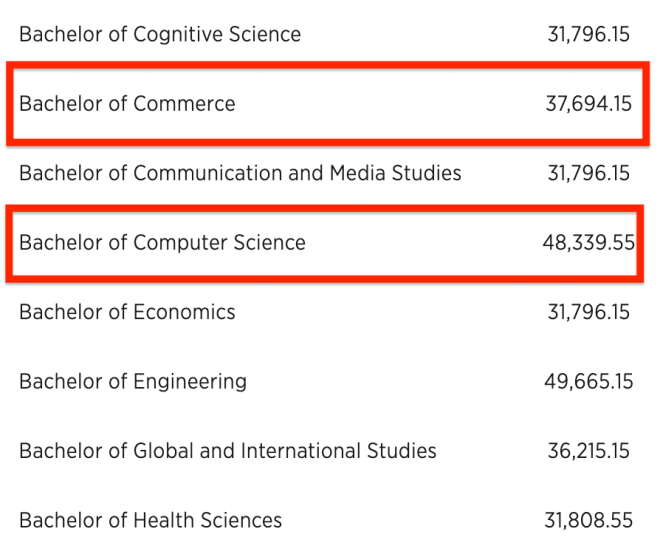Choose the Bachelor of Engineering program
The image size is (660, 557).
point(133,382)
